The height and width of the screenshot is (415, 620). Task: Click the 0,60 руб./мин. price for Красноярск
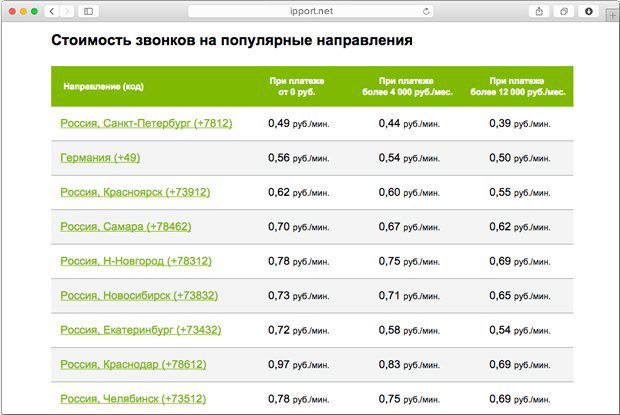pyautogui.click(x=409, y=192)
